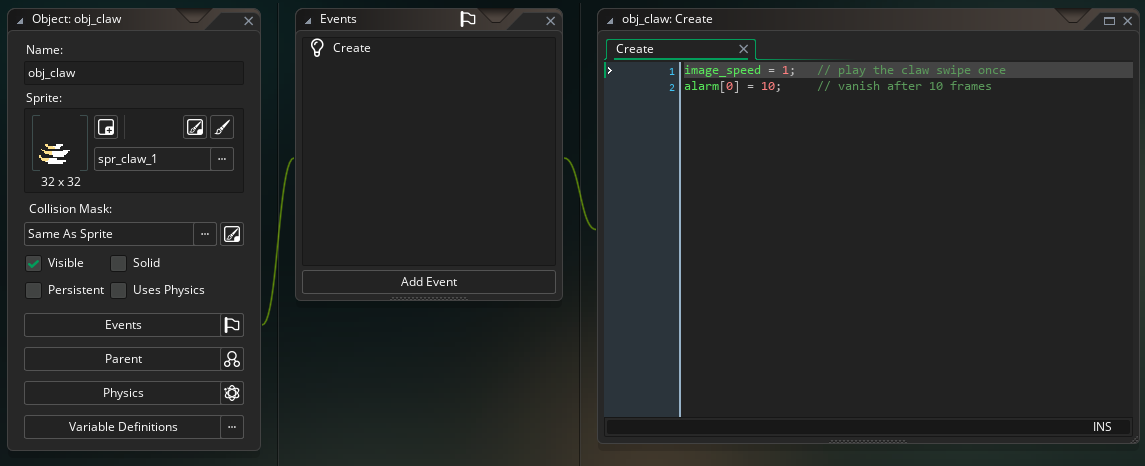Image resolution: width=1145 pixels, height=466 pixels.
Task: Click the flag icon beside Events button
Action: (232, 325)
